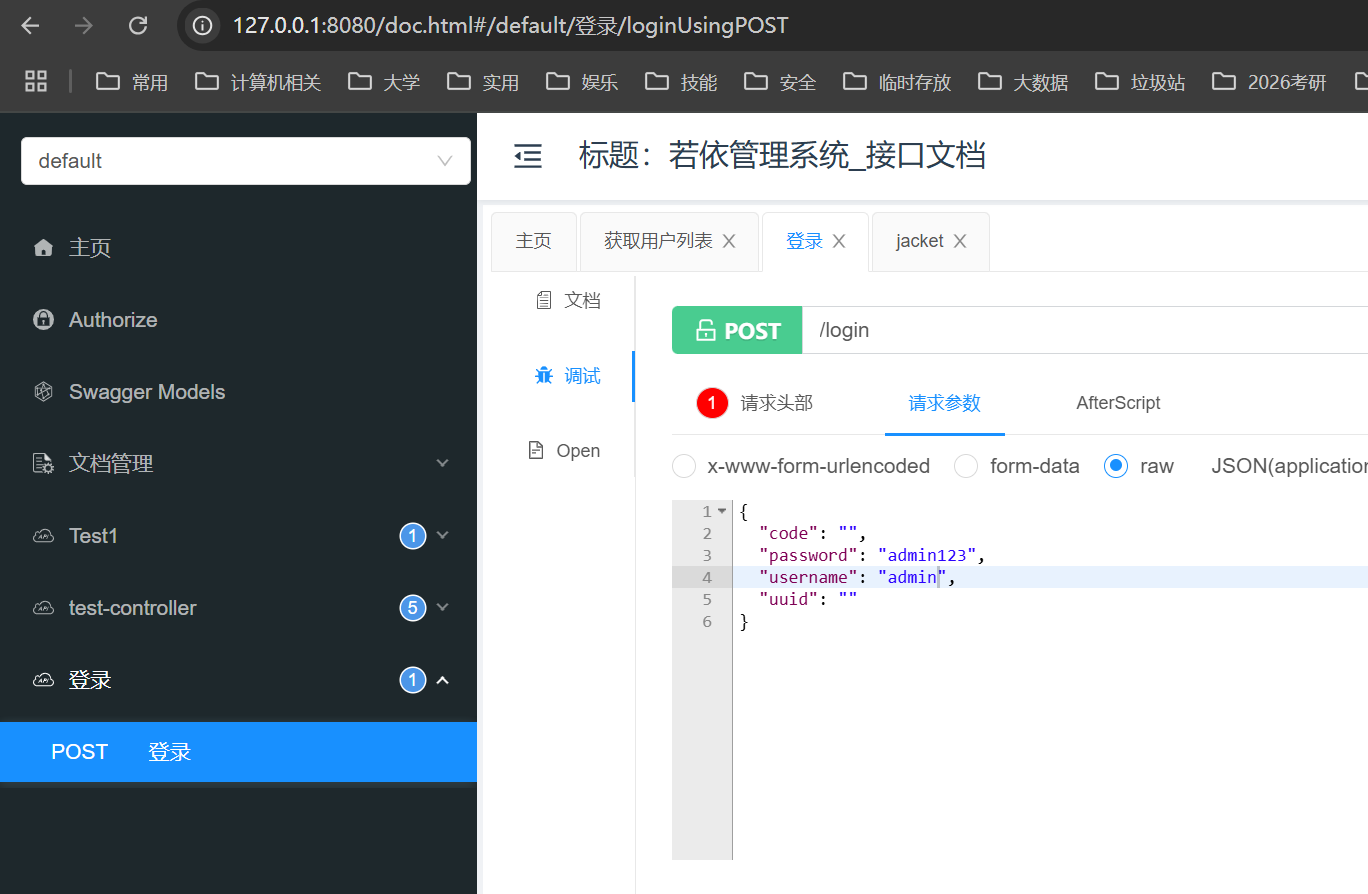Click the home icon beside 主页 in sidebar
This screenshot has width=1368, height=894.
click(x=43, y=248)
